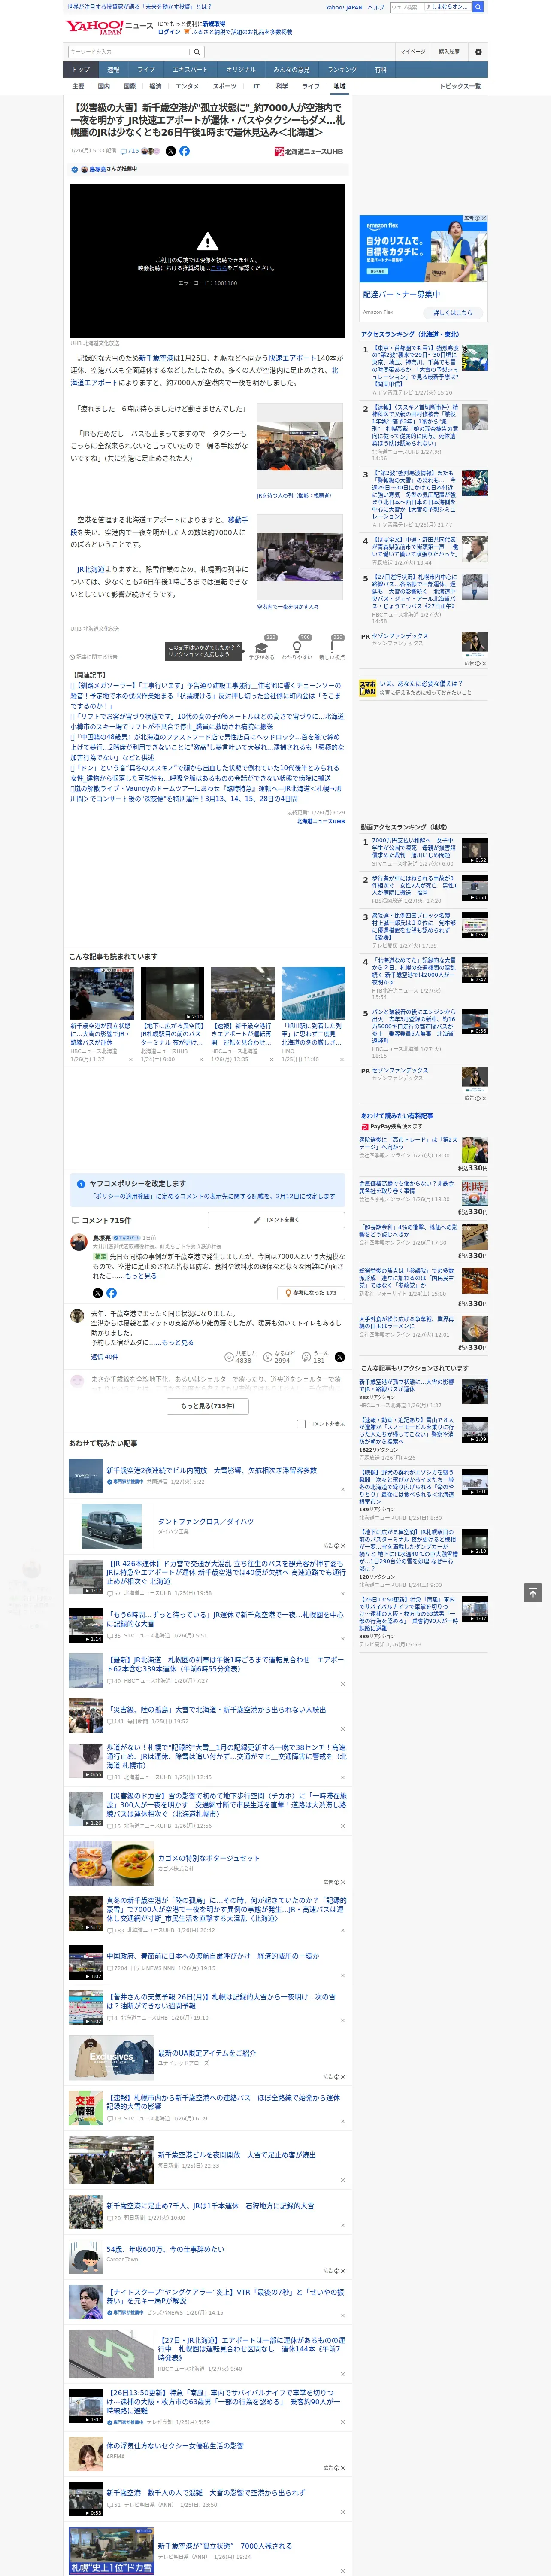Select the エキスパート navigation tab
Screen dimensions: 551x2576
click(190, 70)
